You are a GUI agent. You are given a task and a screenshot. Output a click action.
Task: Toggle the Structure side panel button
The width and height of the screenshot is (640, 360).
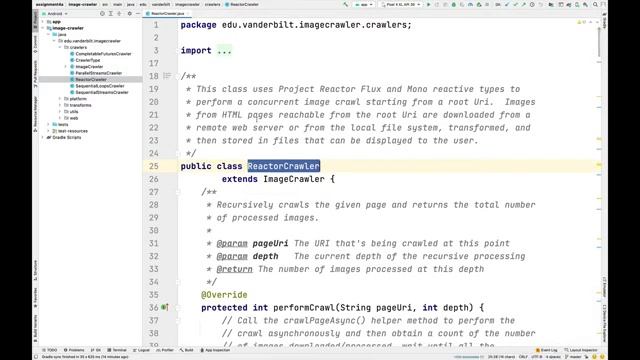(x=36, y=270)
